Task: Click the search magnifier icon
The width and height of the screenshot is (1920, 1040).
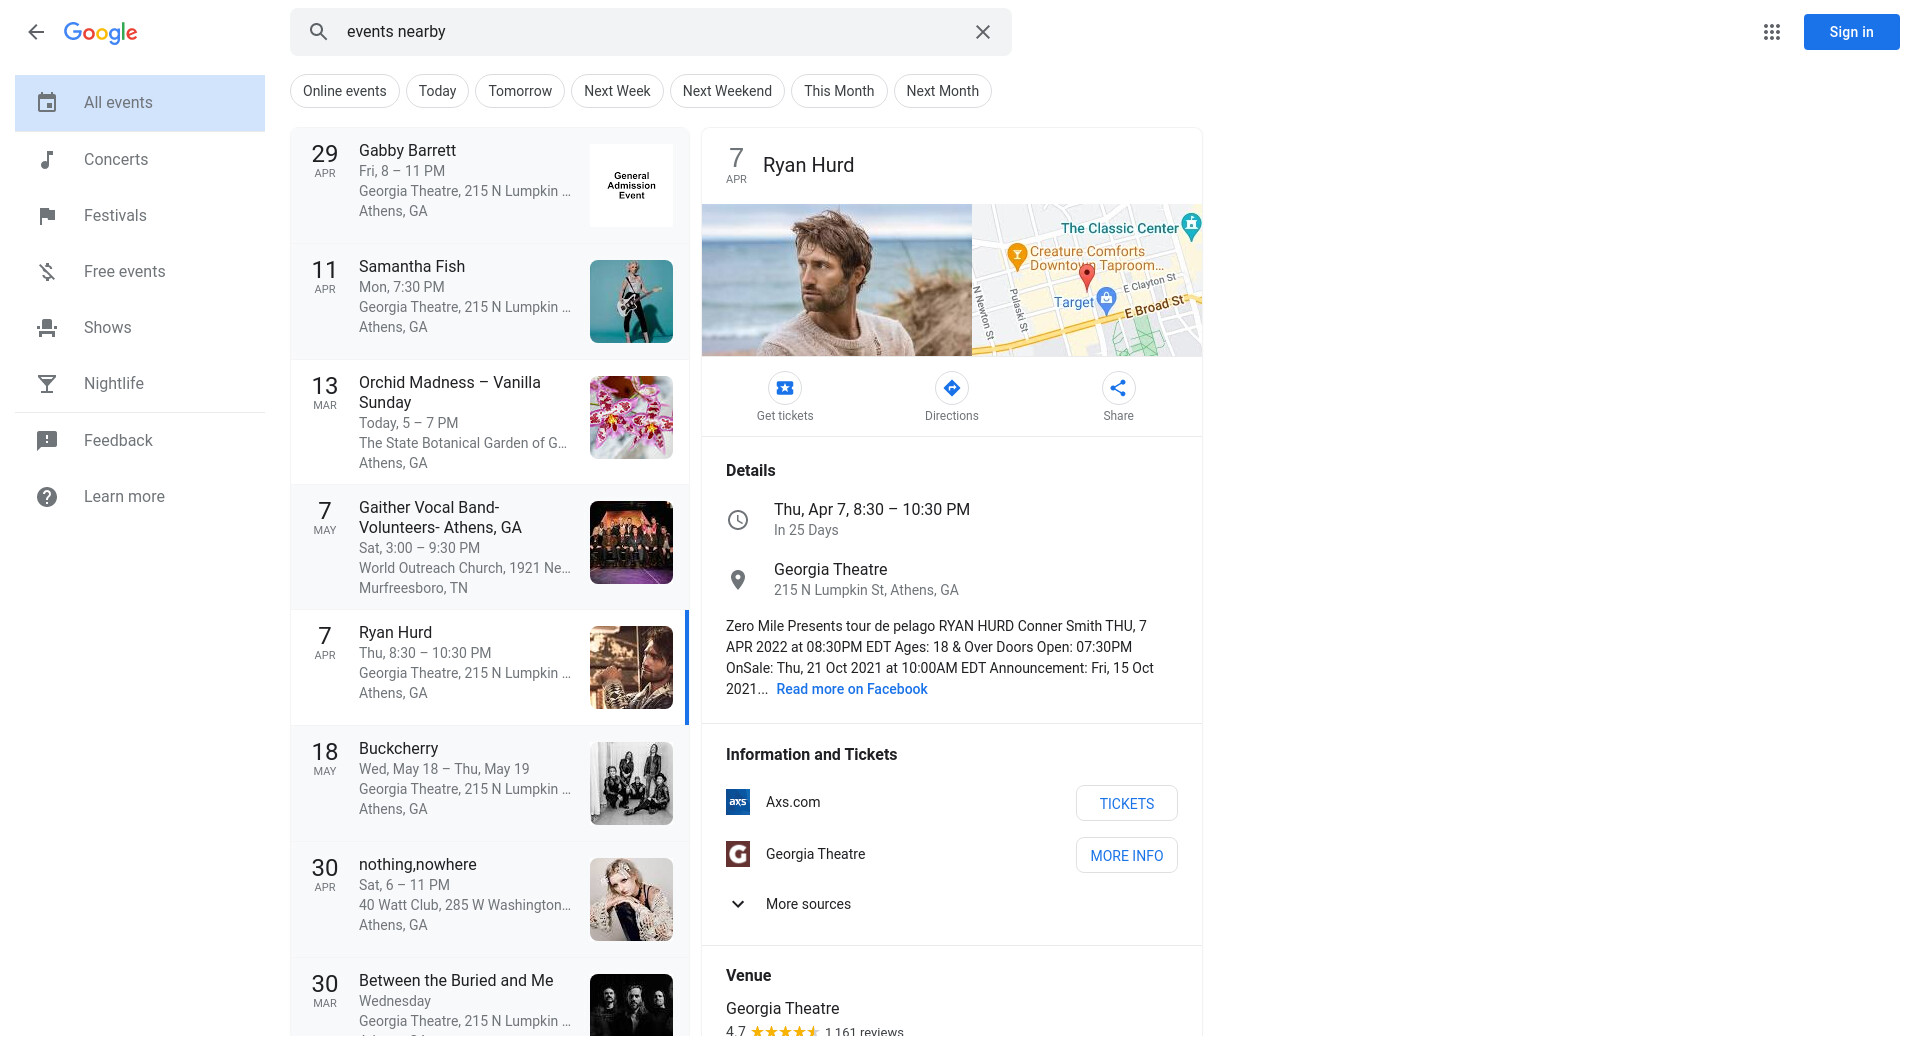Action: pyautogui.click(x=318, y=32)
